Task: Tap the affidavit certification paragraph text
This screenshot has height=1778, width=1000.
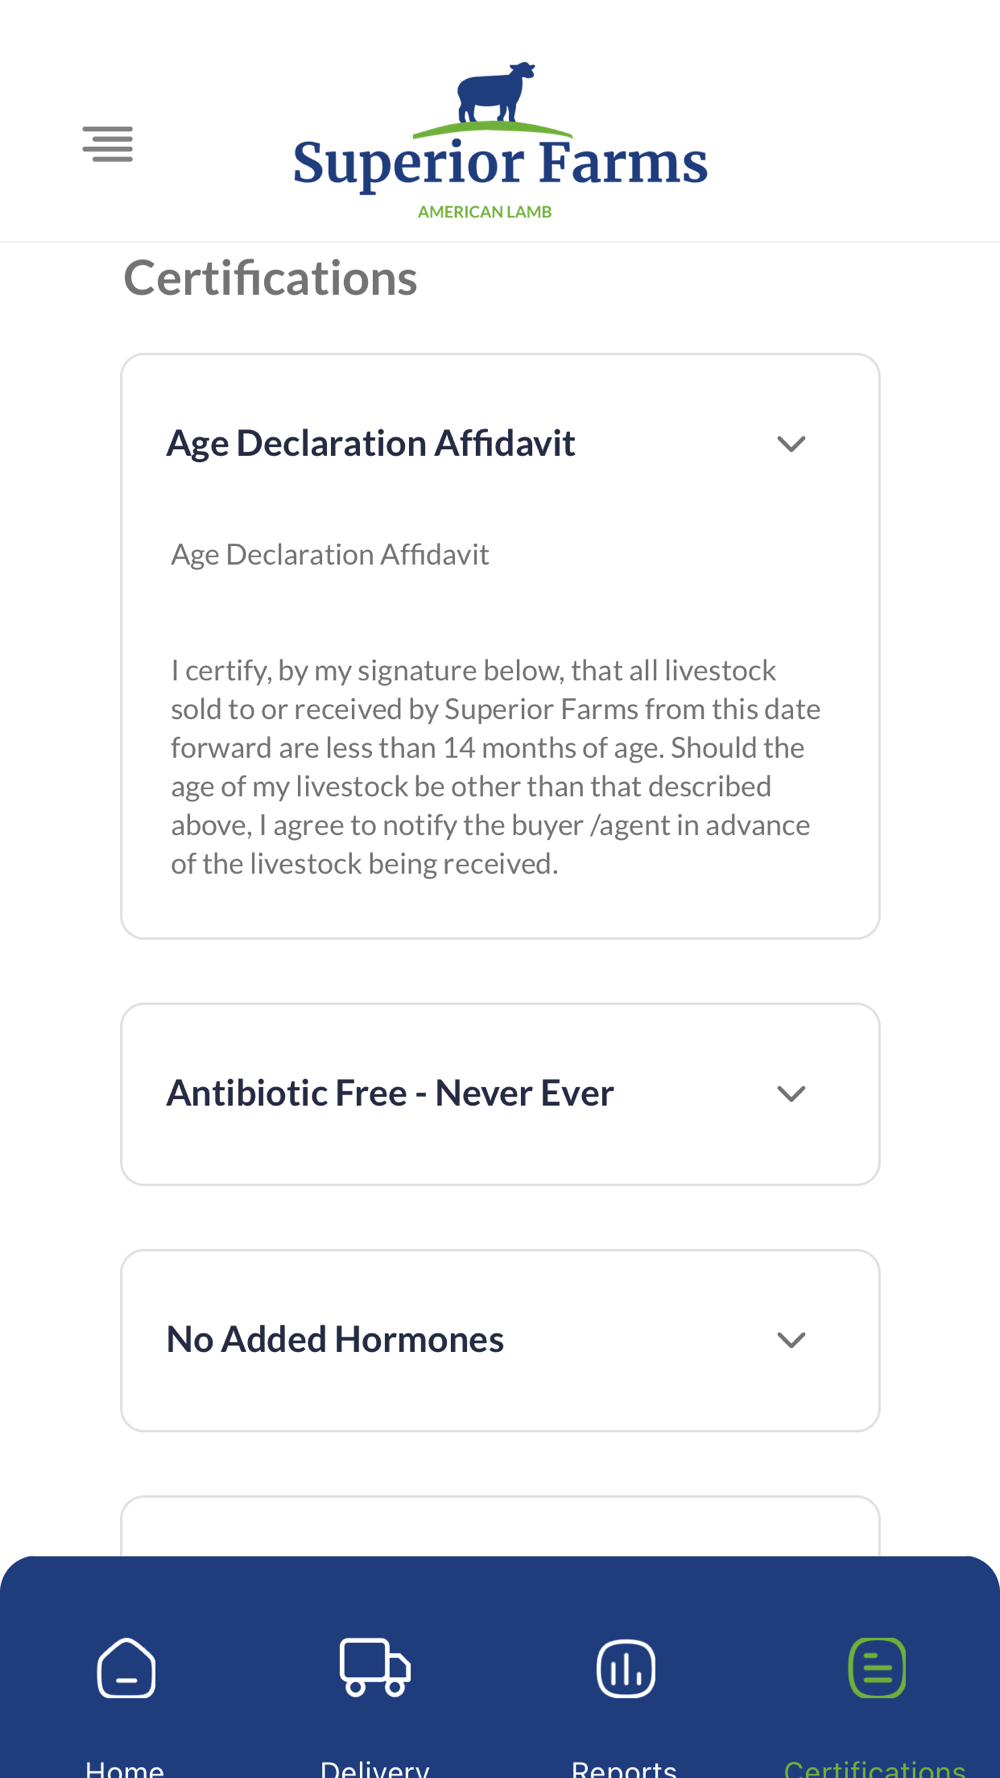Action: pos(495,766)
